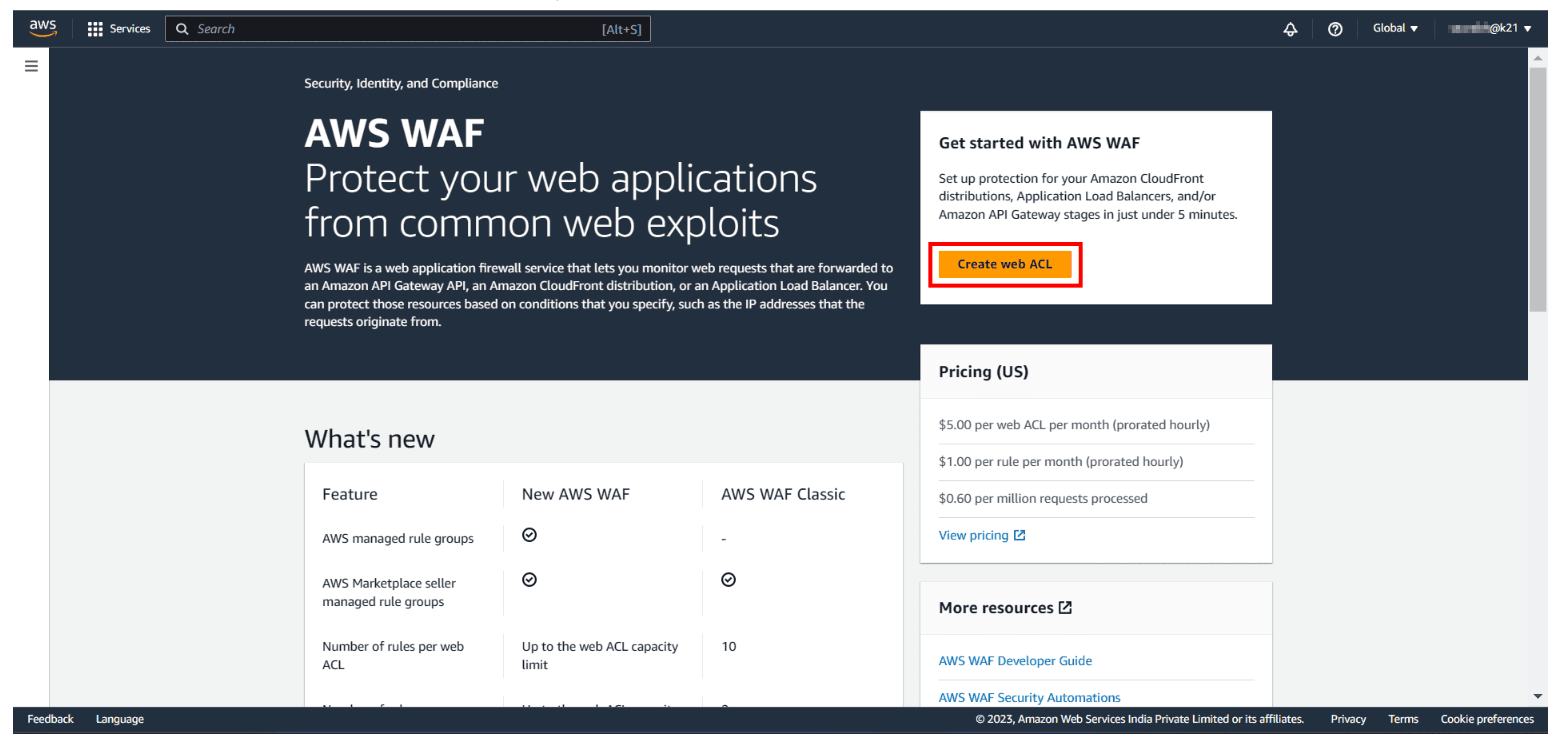
Task: Click the Create web ACL button
Action: [1005, 264]
